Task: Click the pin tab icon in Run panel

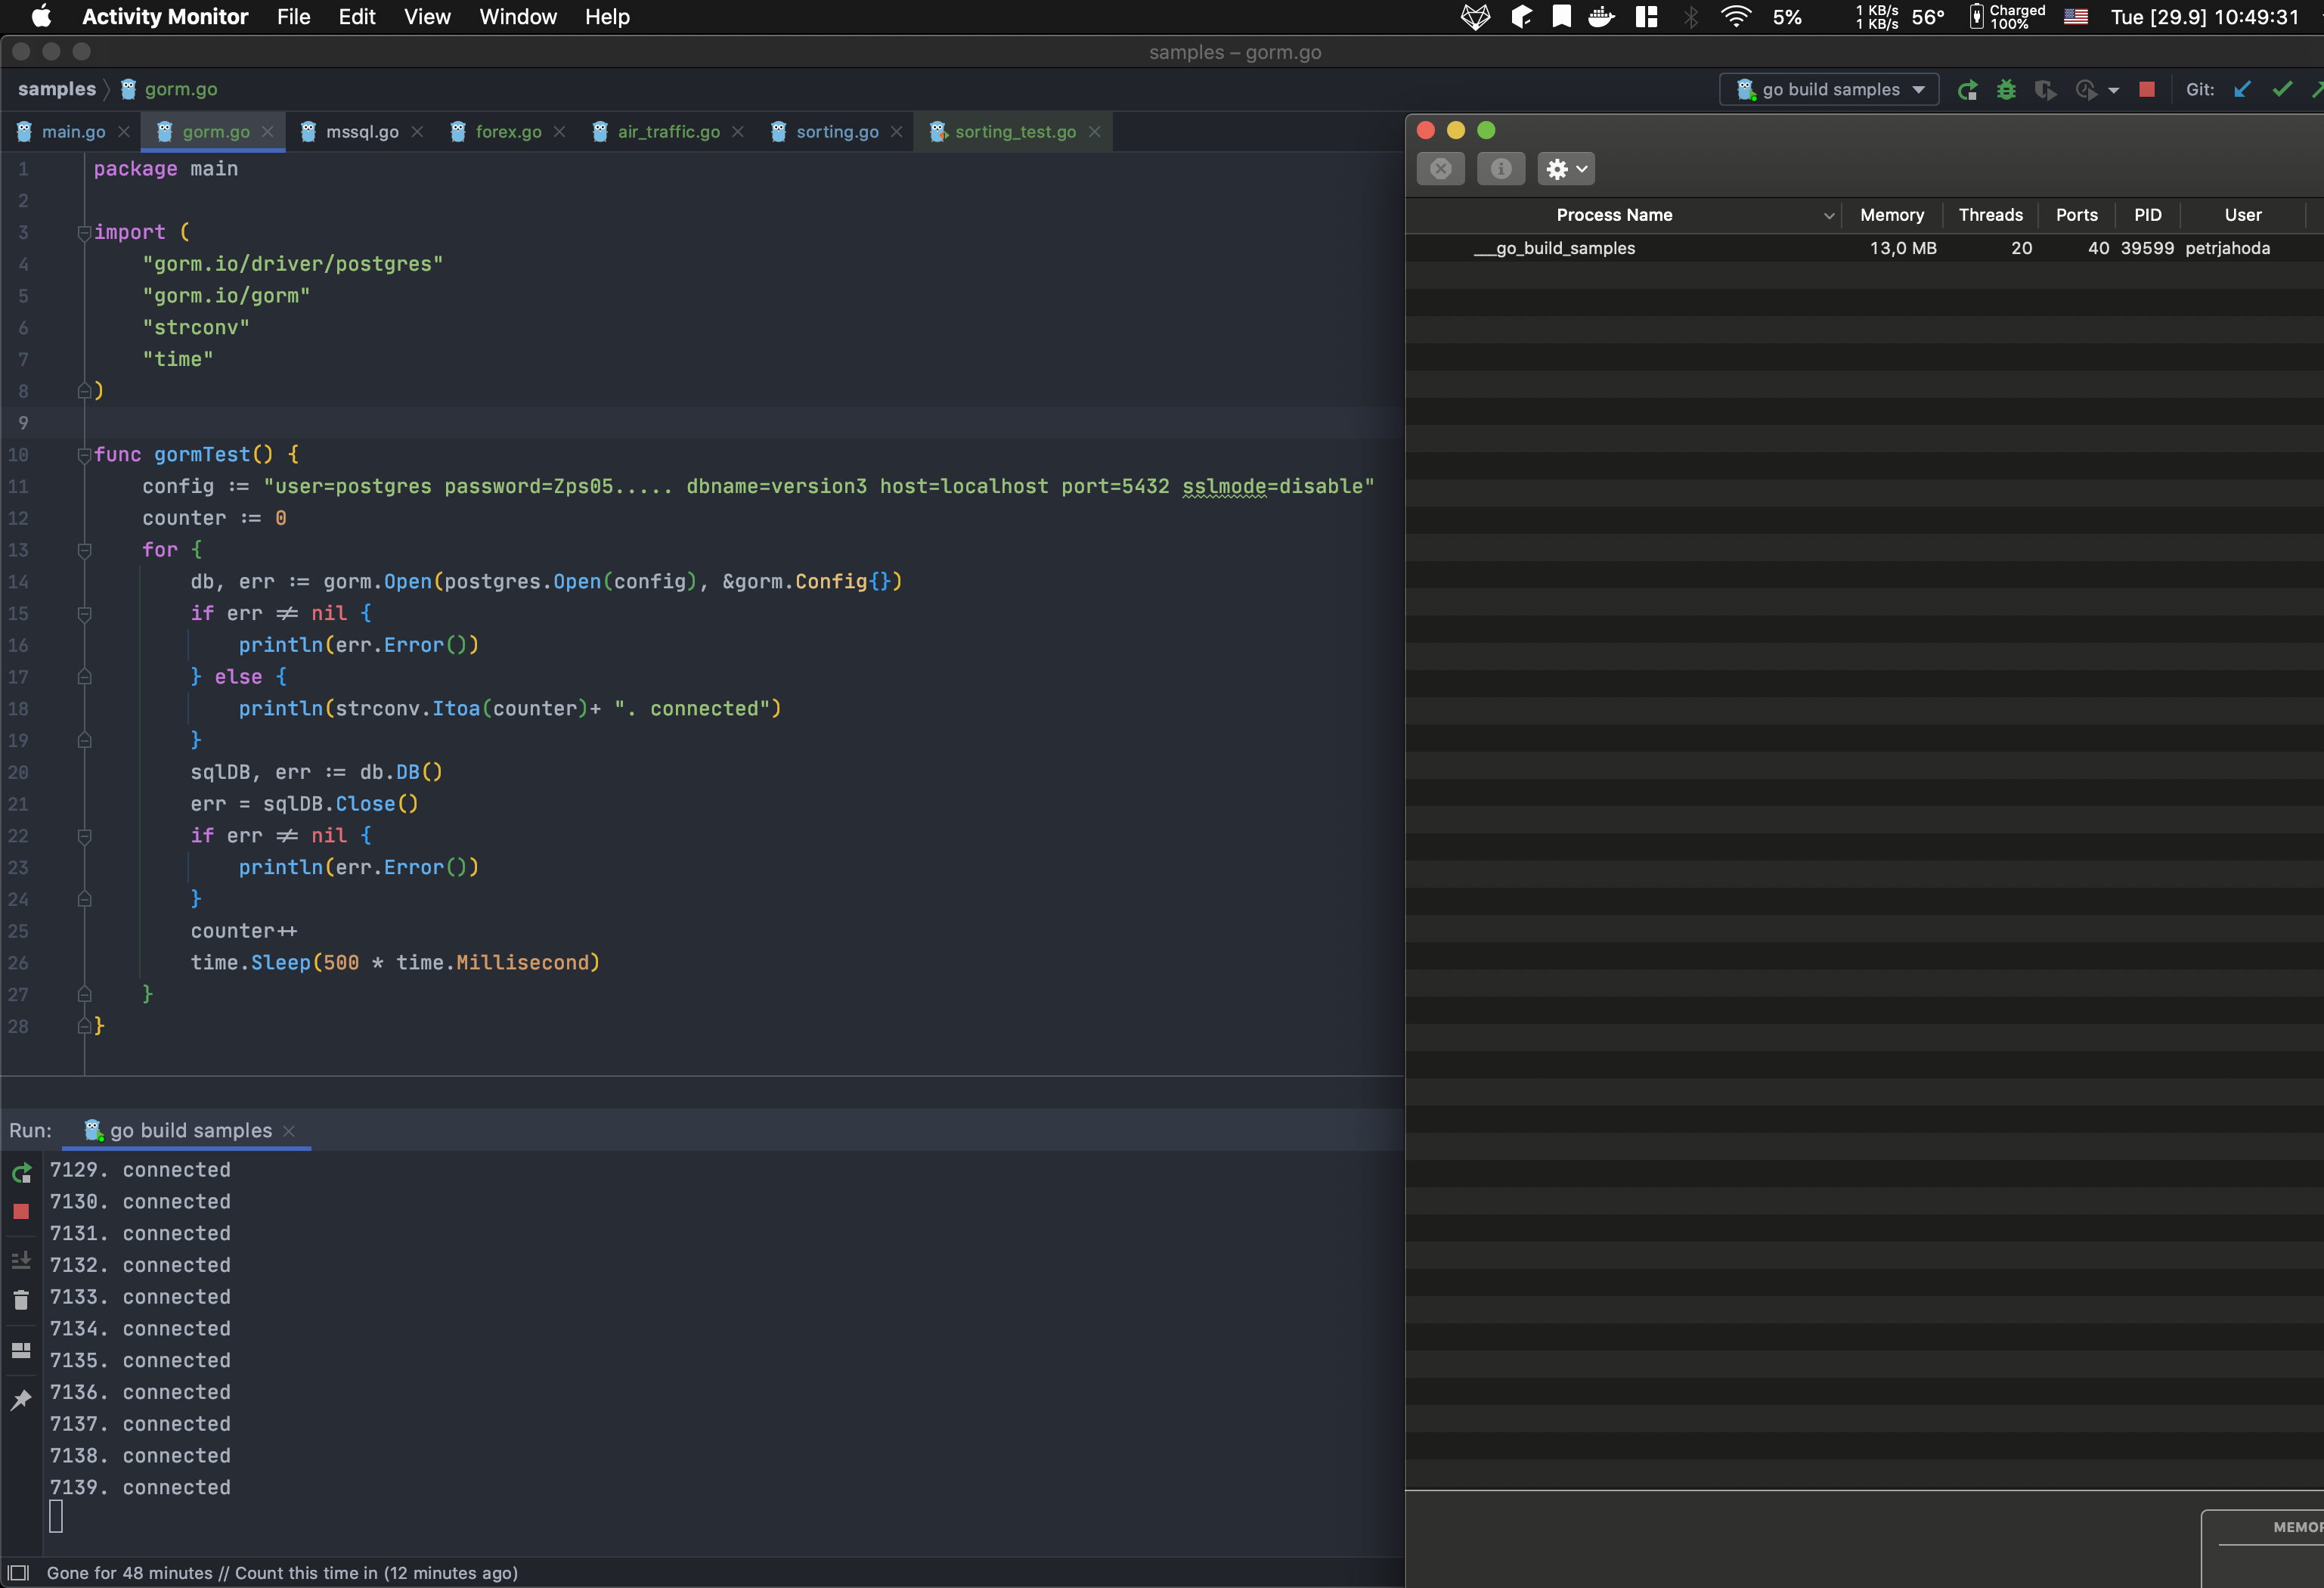Action: click(x=21, y=1400)
